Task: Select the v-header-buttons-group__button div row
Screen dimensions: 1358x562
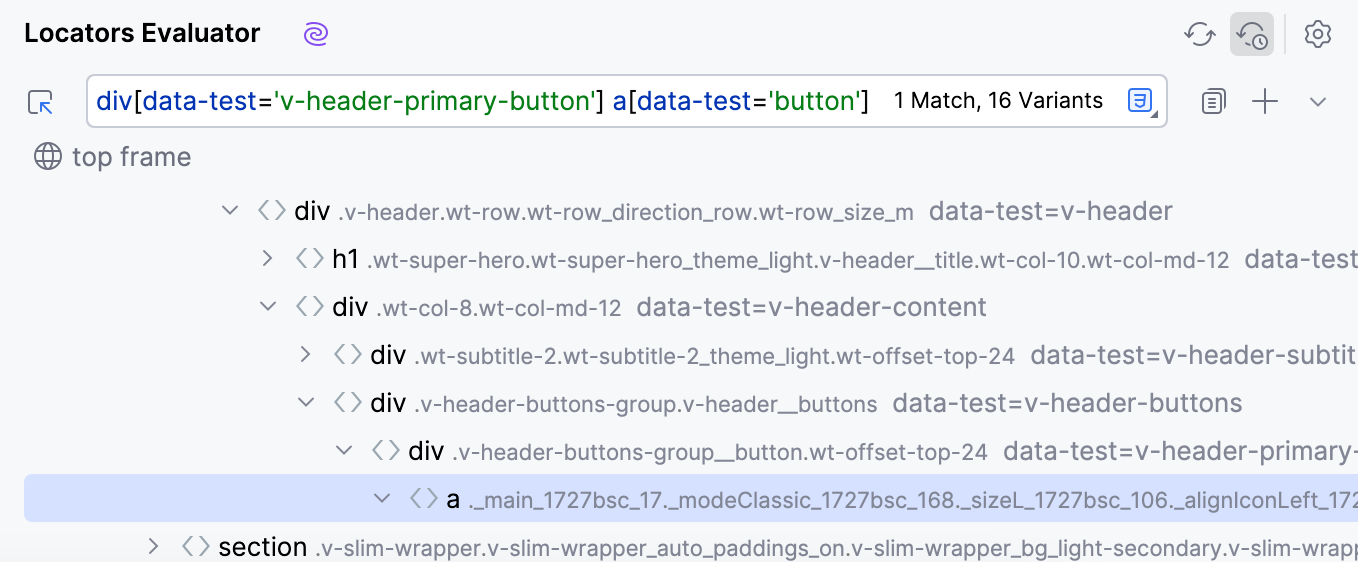Action: (691, 451)
